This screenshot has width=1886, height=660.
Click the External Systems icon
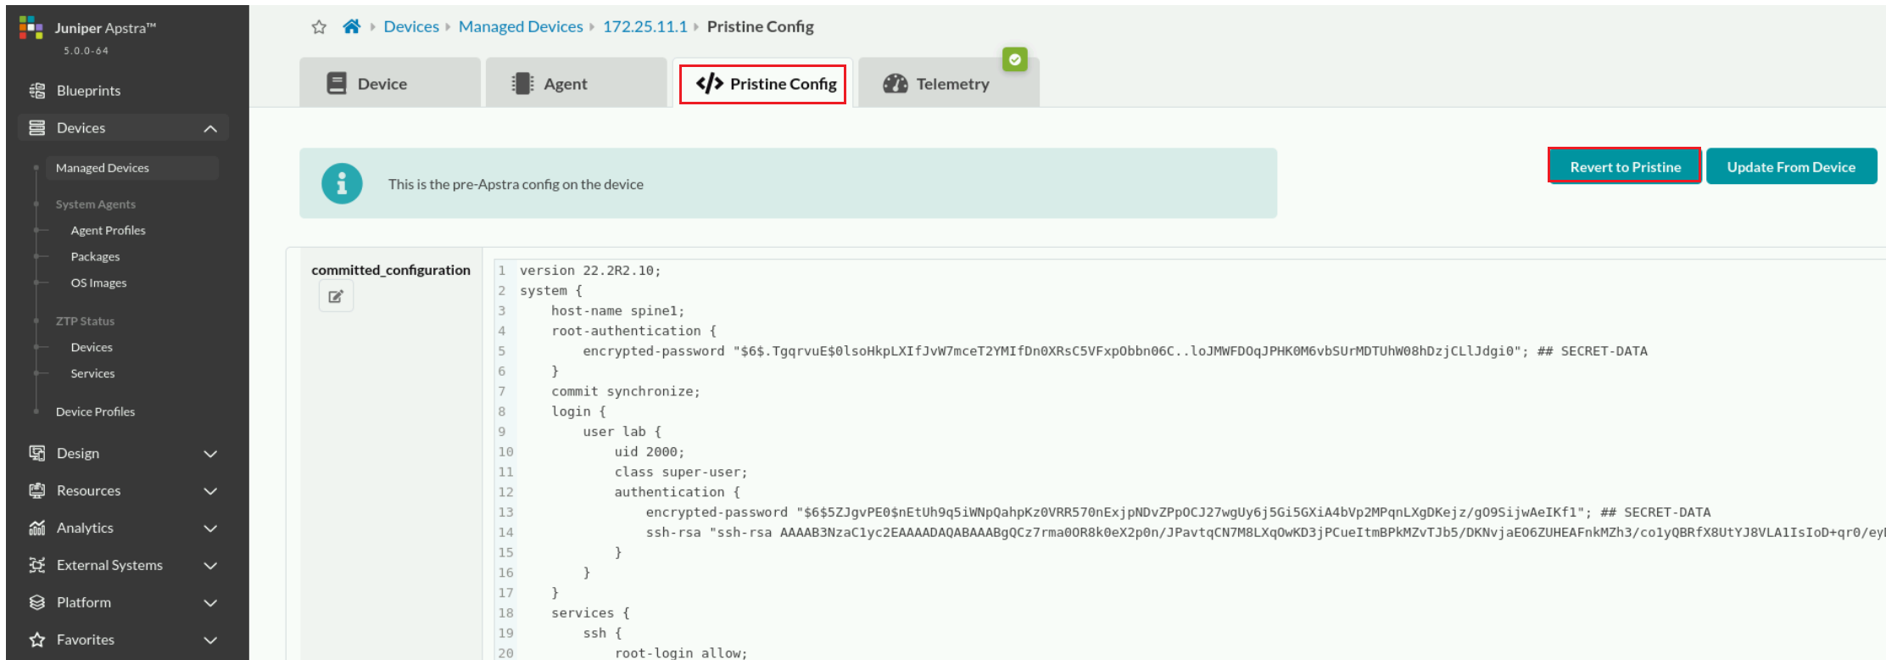(x=37, y=565)
